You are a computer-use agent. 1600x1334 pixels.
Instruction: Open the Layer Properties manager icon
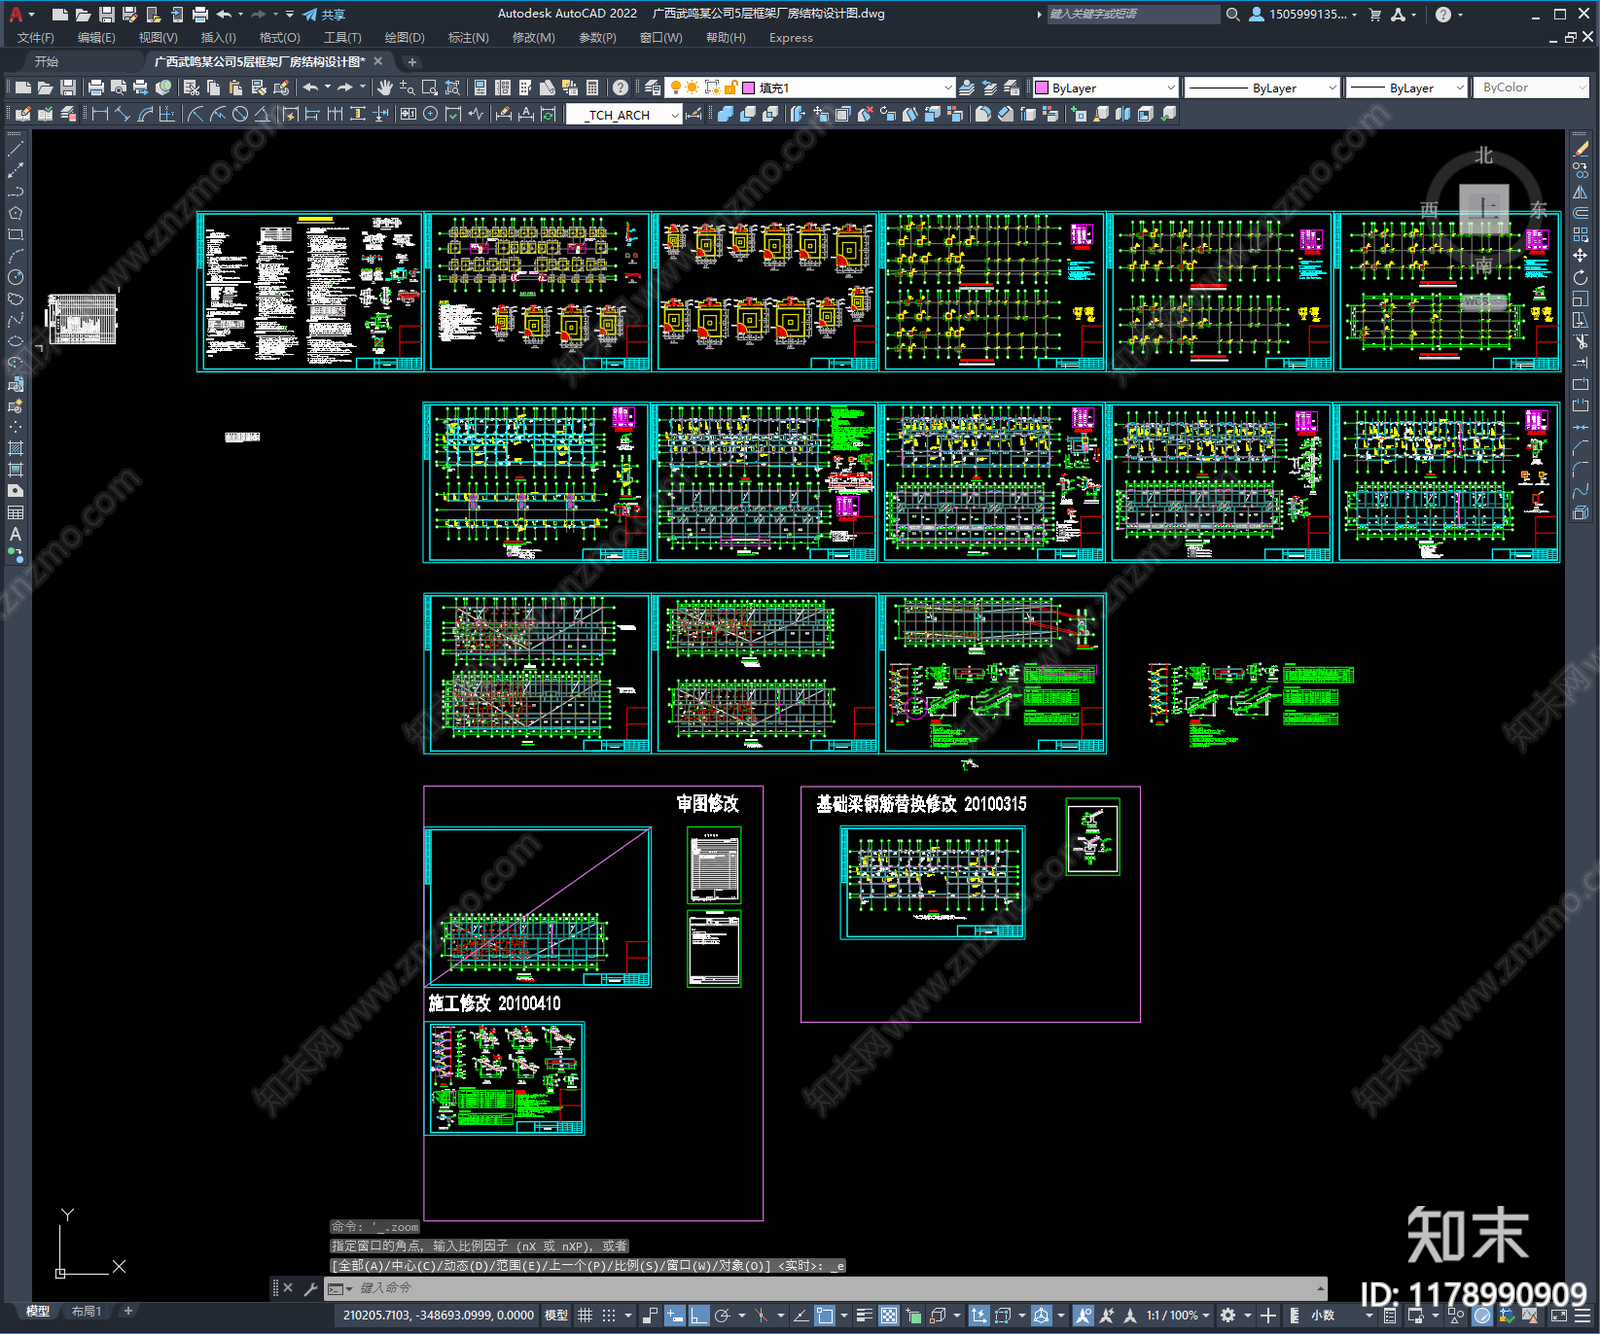(652, 88)
